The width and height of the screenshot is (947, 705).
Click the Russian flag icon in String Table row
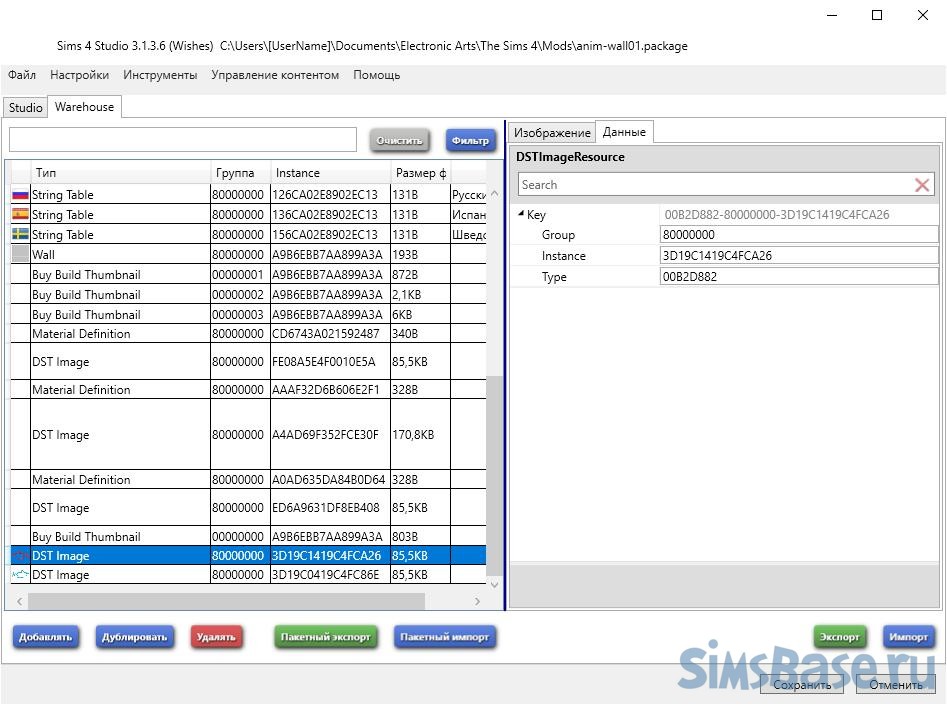[x=19, y=195]
